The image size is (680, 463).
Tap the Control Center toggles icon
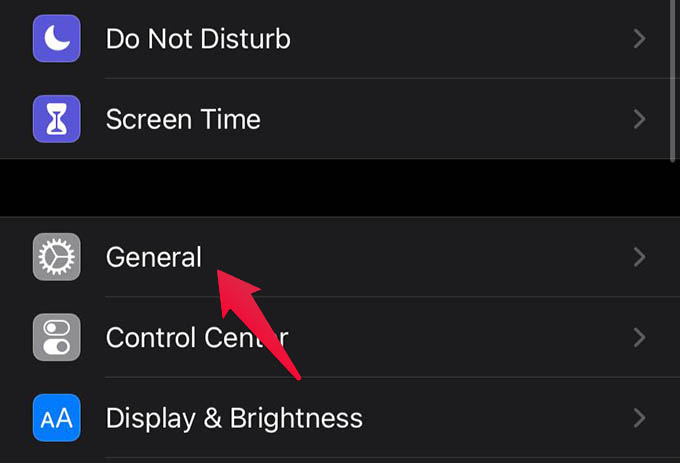click(56, 337)
